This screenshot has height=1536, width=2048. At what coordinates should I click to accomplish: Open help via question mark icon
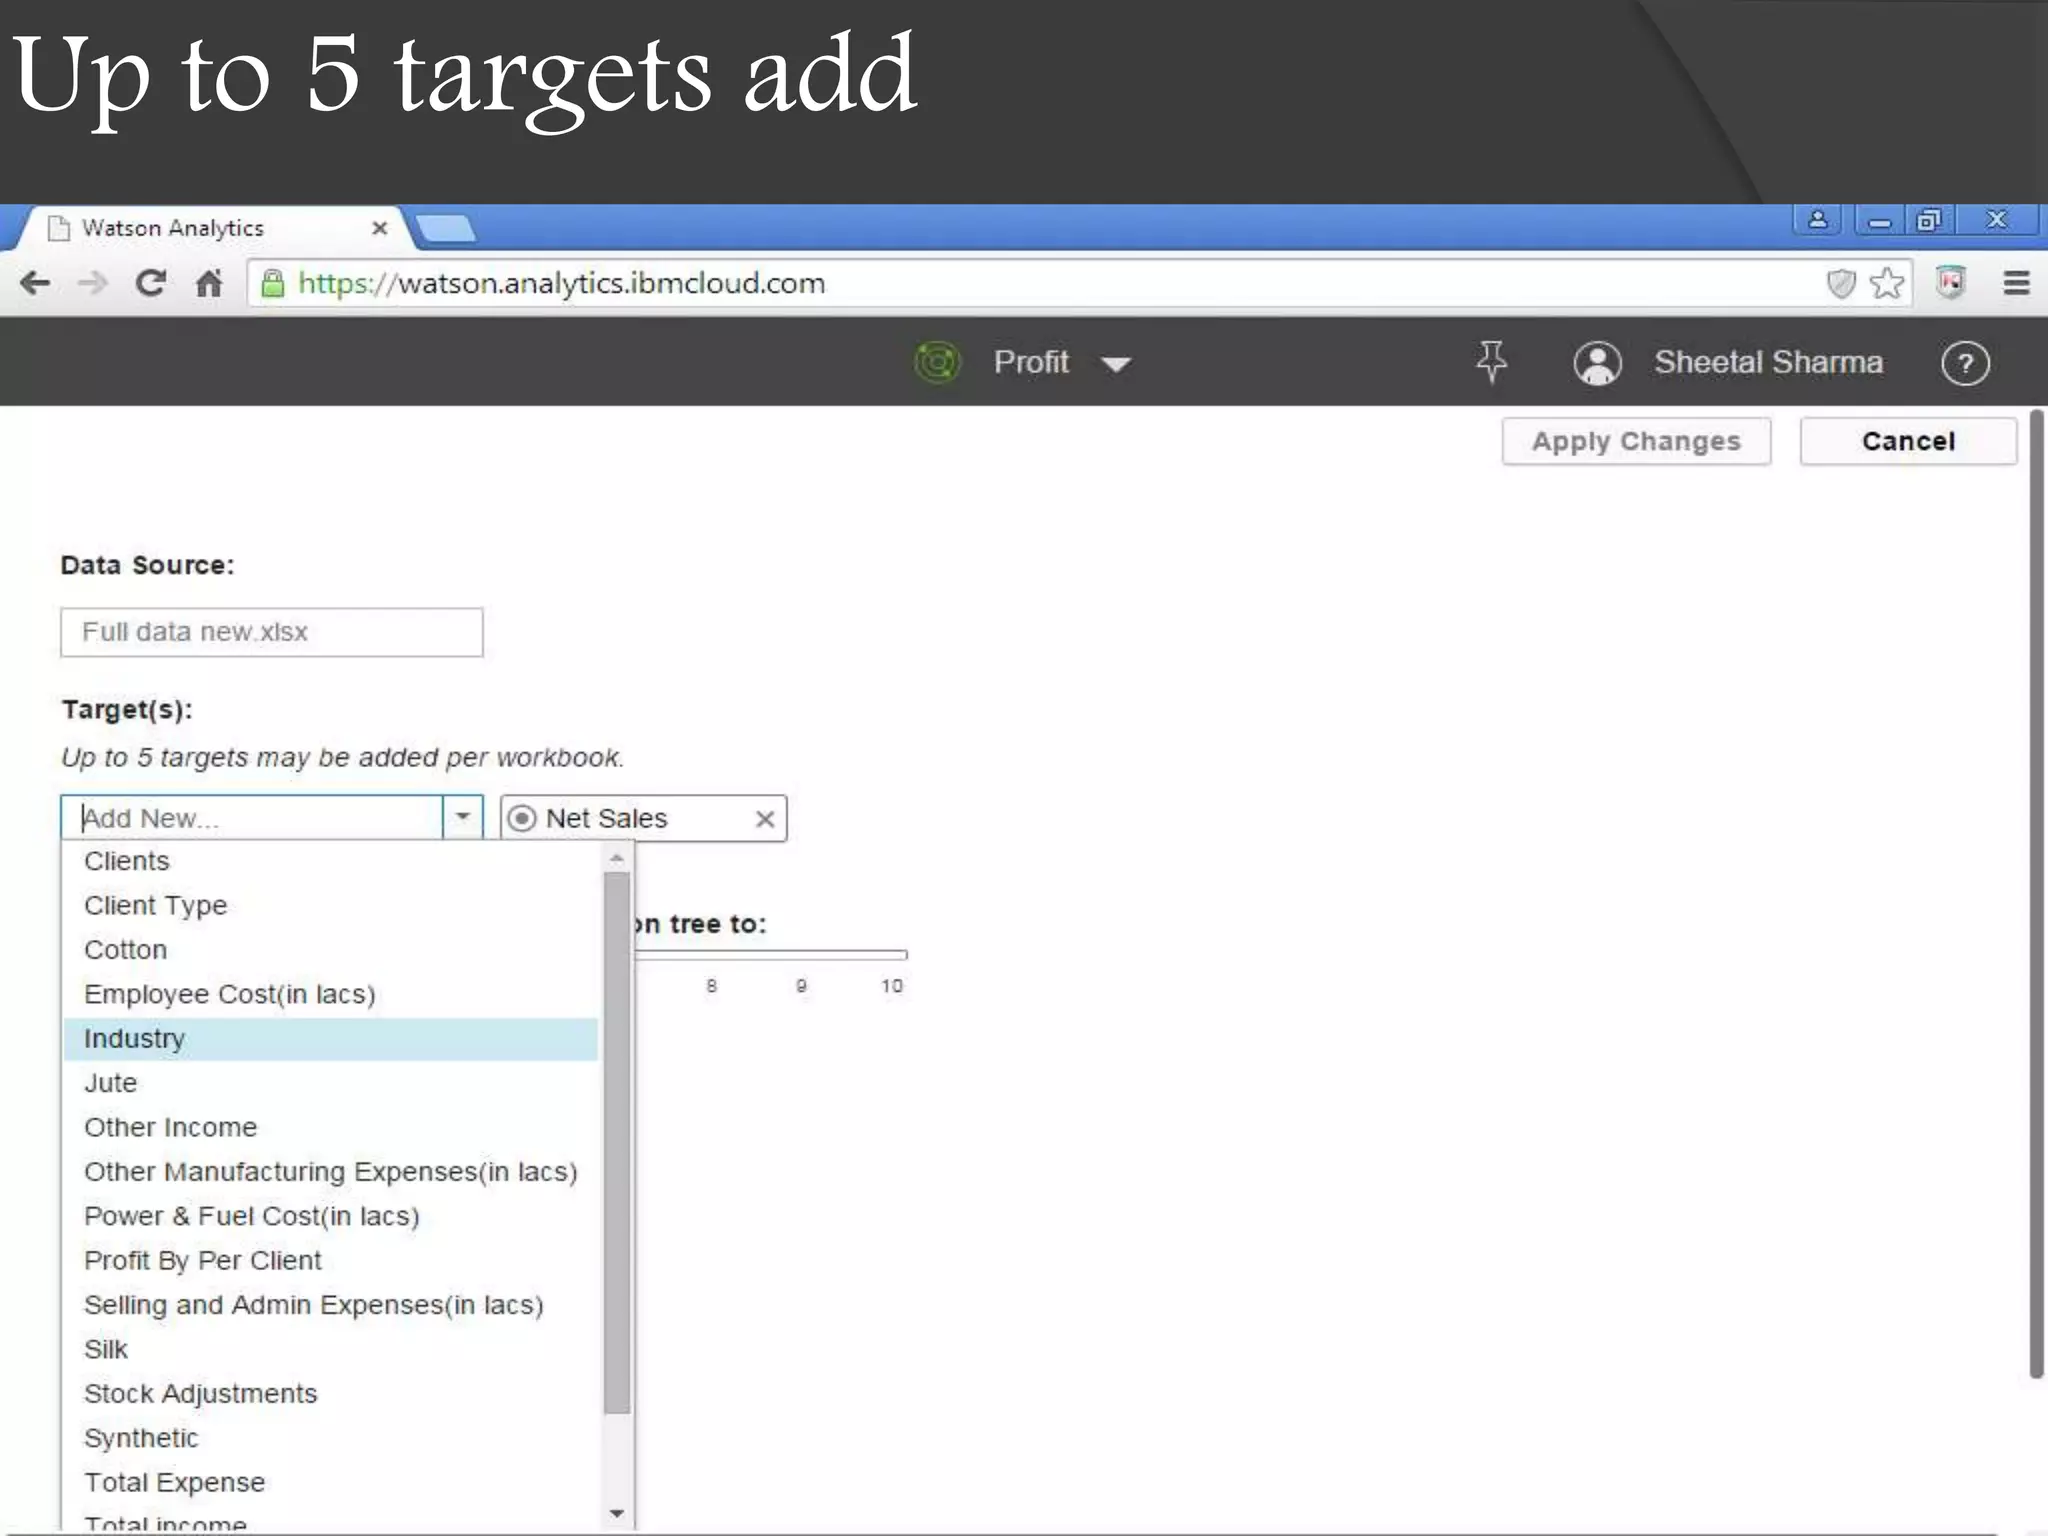coord(1965,363)
